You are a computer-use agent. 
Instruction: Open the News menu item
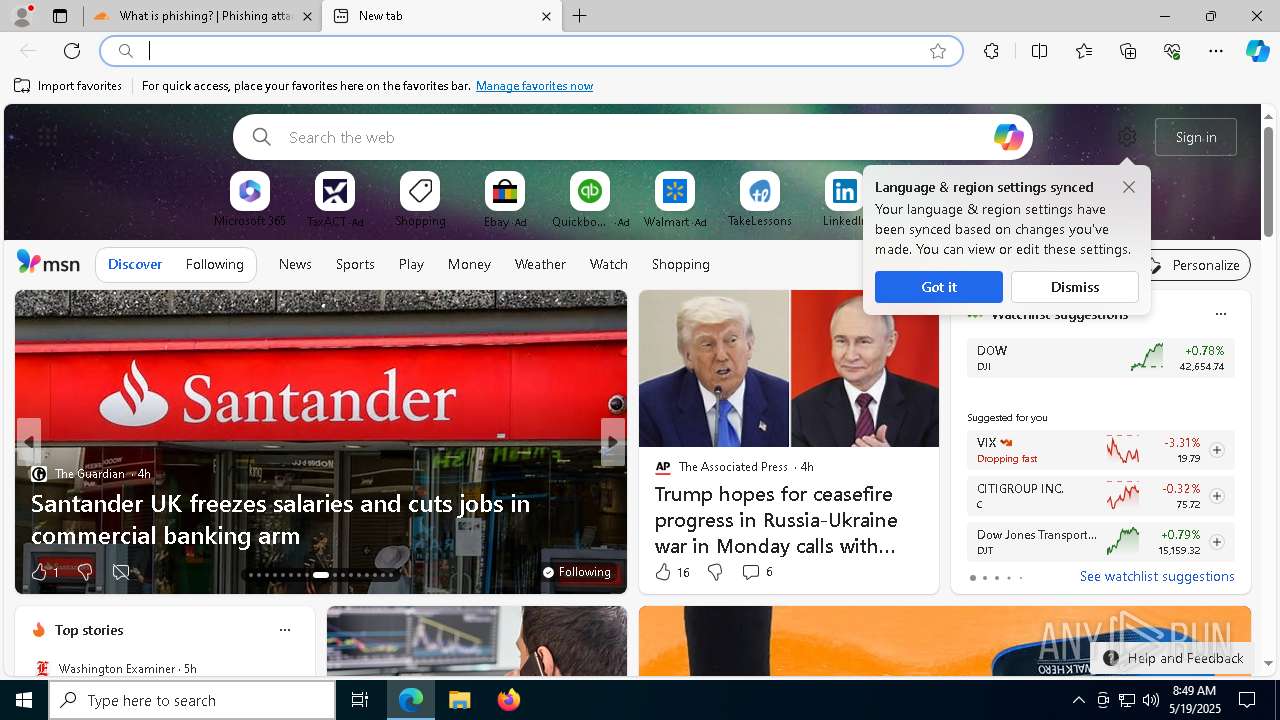tap(295, 264)
